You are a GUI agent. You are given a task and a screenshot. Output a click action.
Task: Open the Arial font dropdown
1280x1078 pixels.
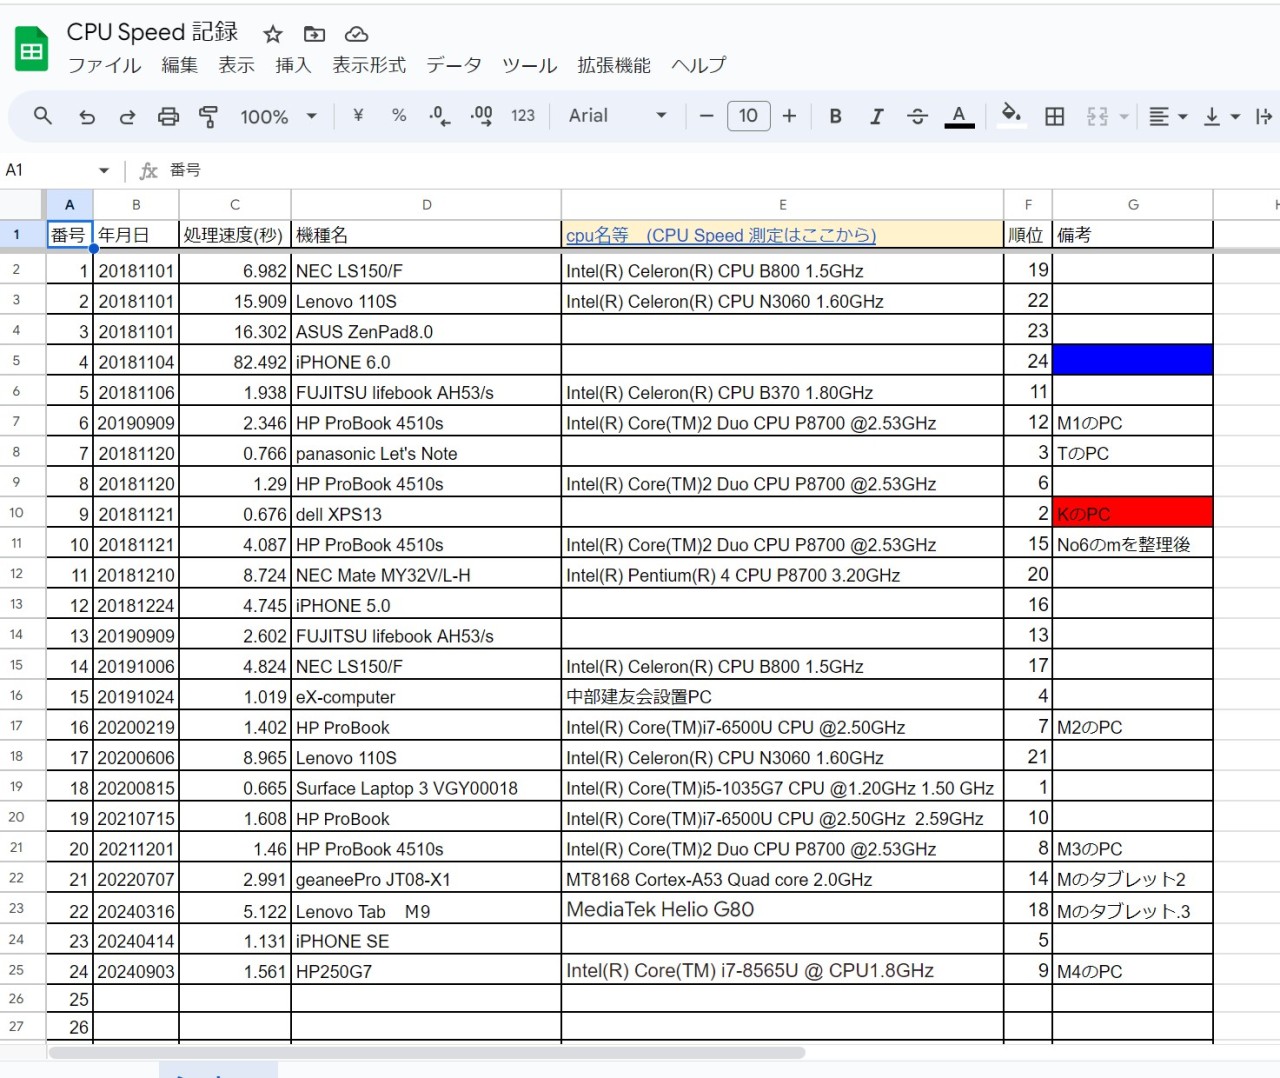[617, 116]
